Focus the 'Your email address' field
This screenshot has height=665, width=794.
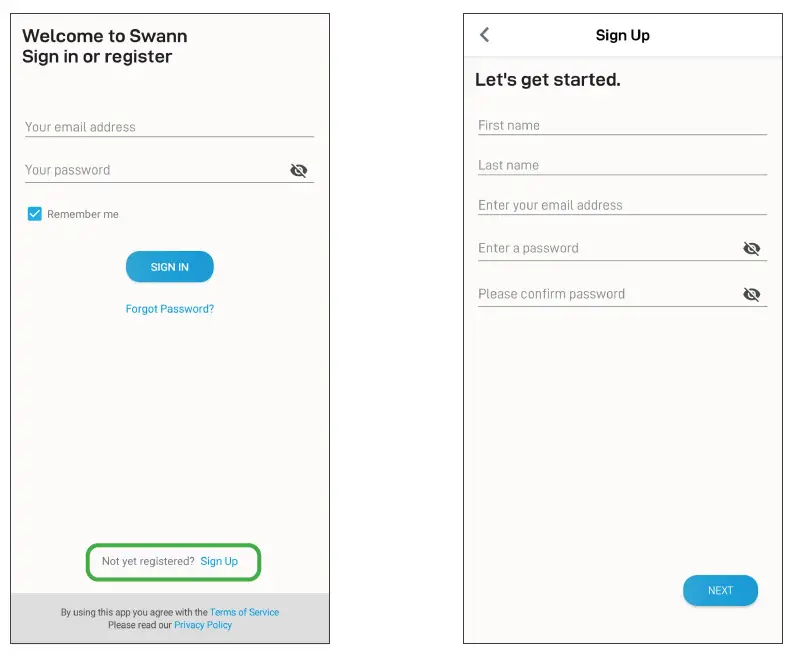click(168, 127)
